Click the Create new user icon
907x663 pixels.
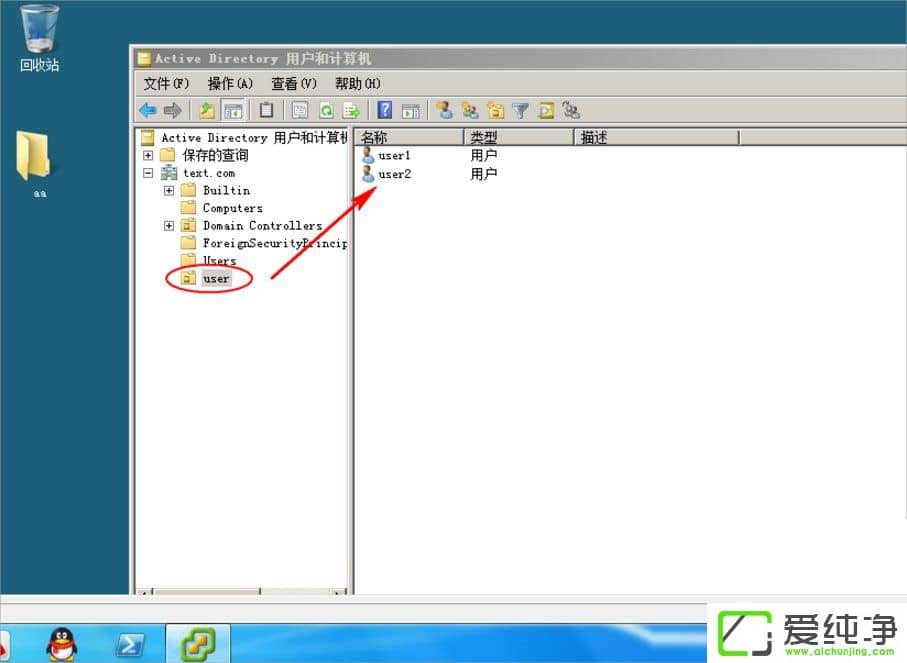[x=444, y=111]
